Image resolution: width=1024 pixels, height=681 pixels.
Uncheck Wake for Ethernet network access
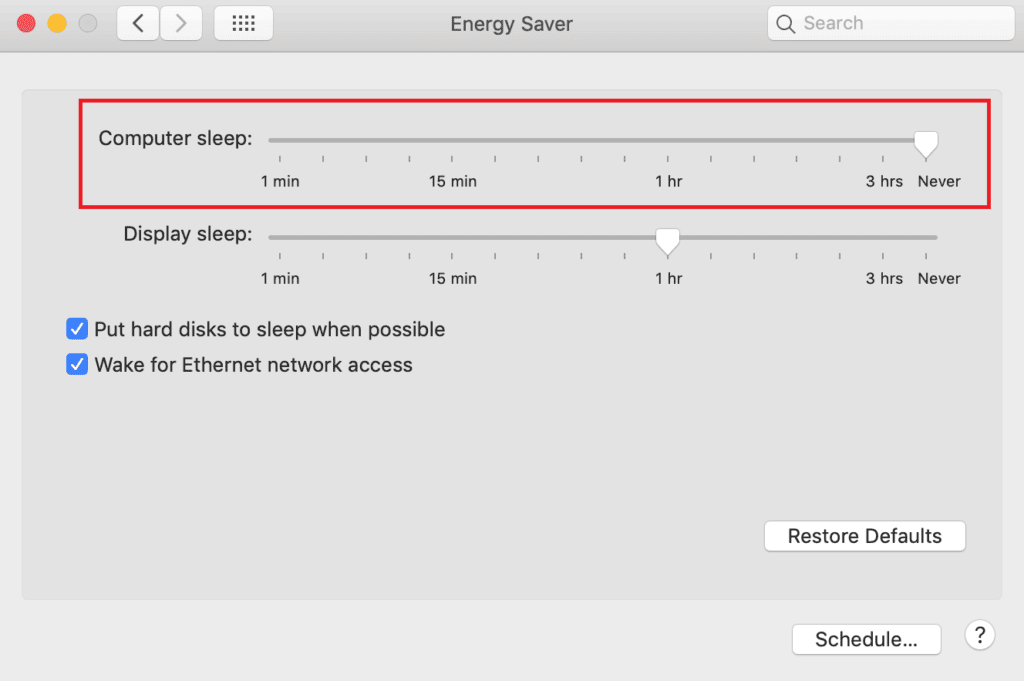[x=77, y=364]
